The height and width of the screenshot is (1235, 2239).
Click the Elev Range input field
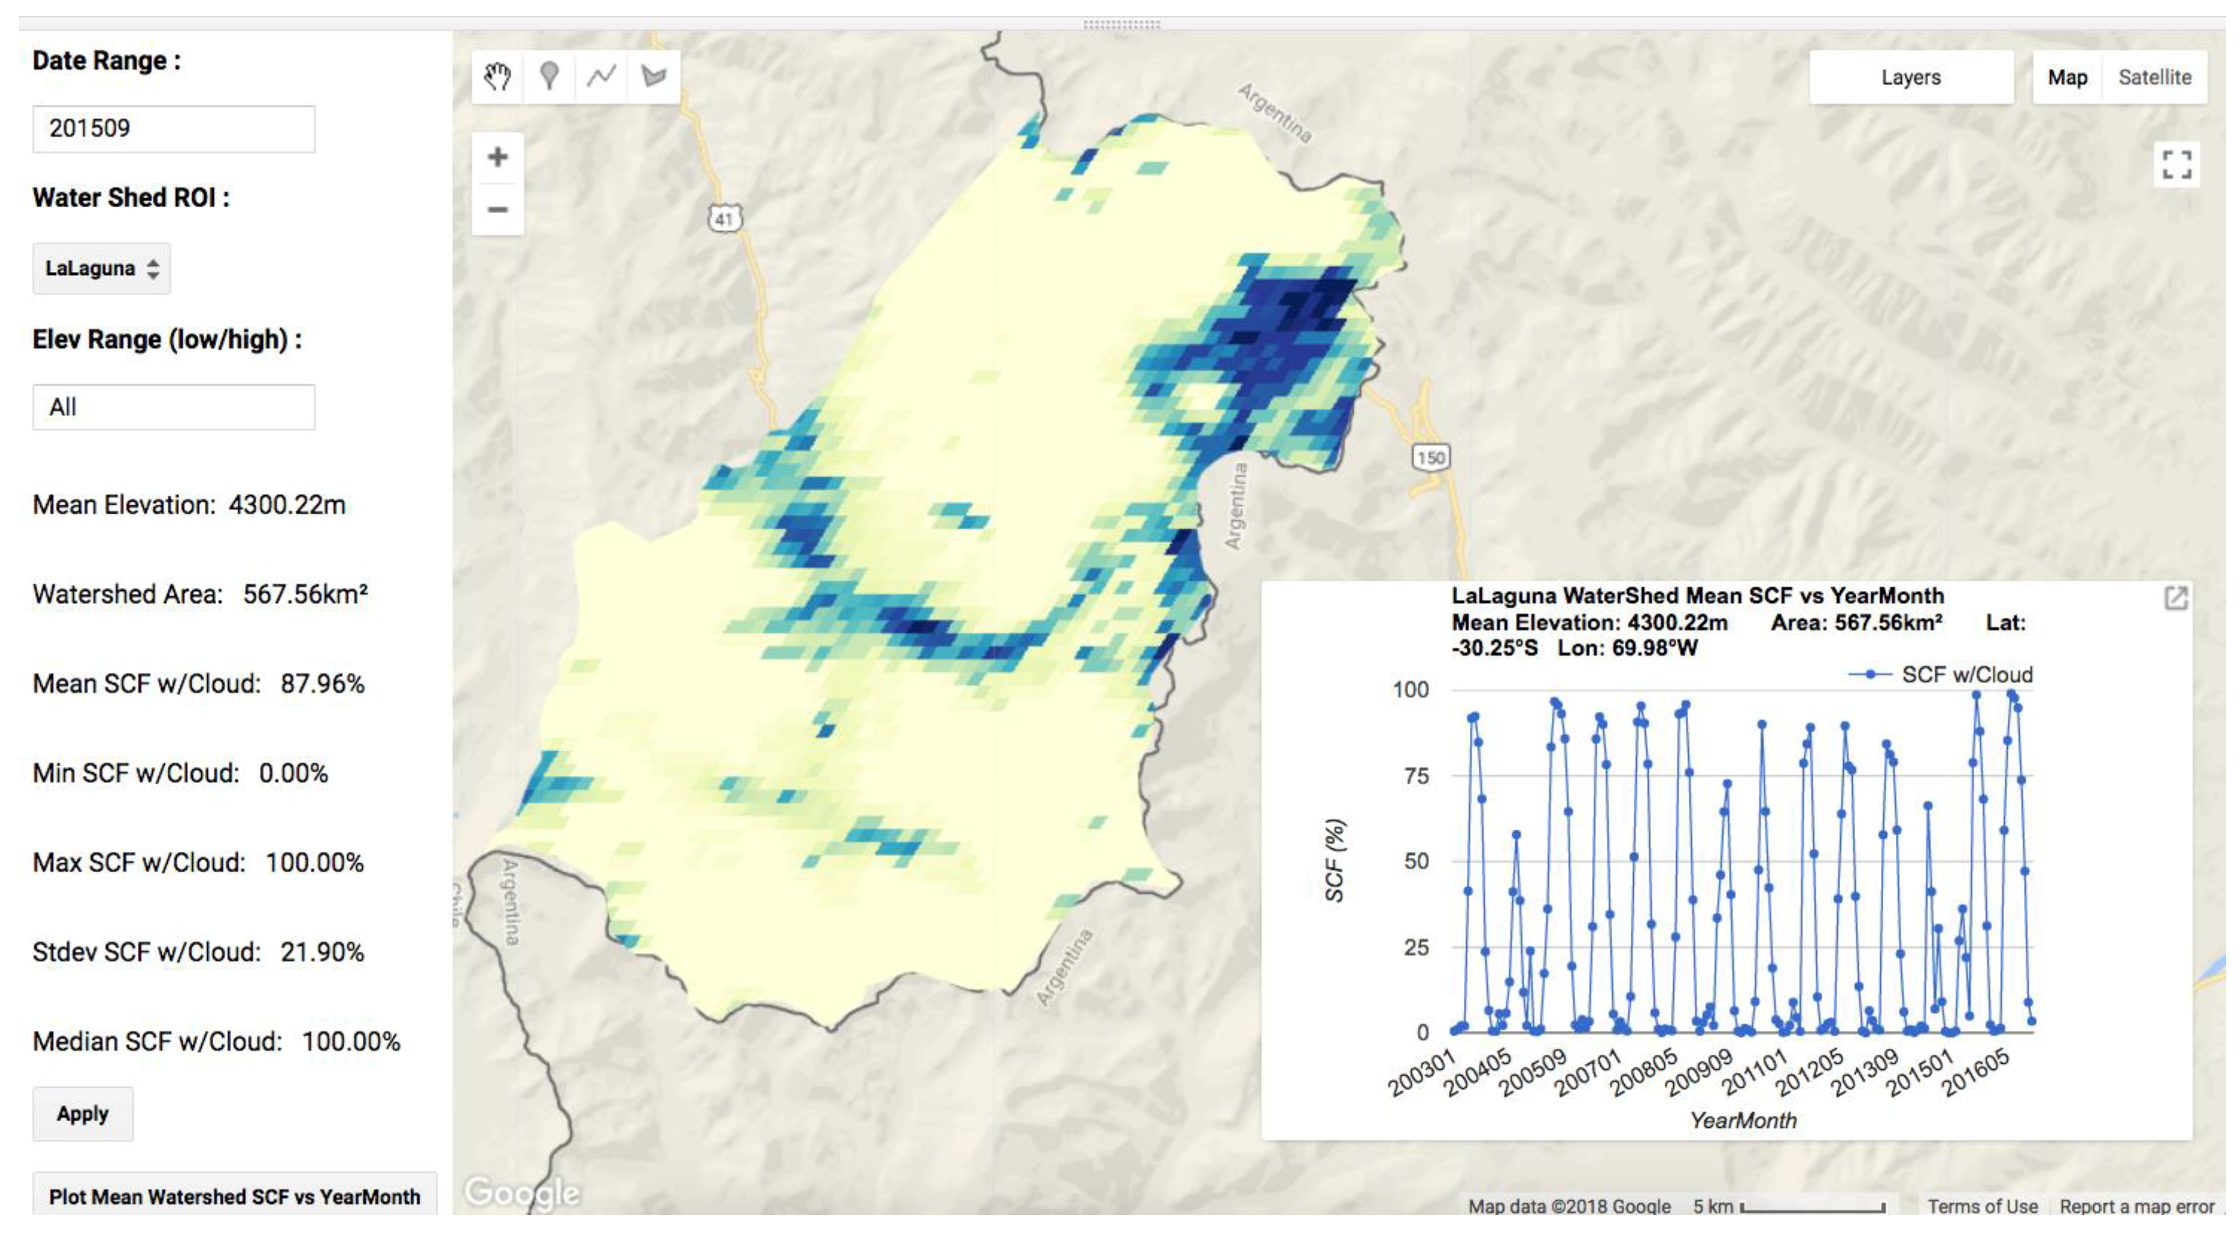[x=173, y=407]
